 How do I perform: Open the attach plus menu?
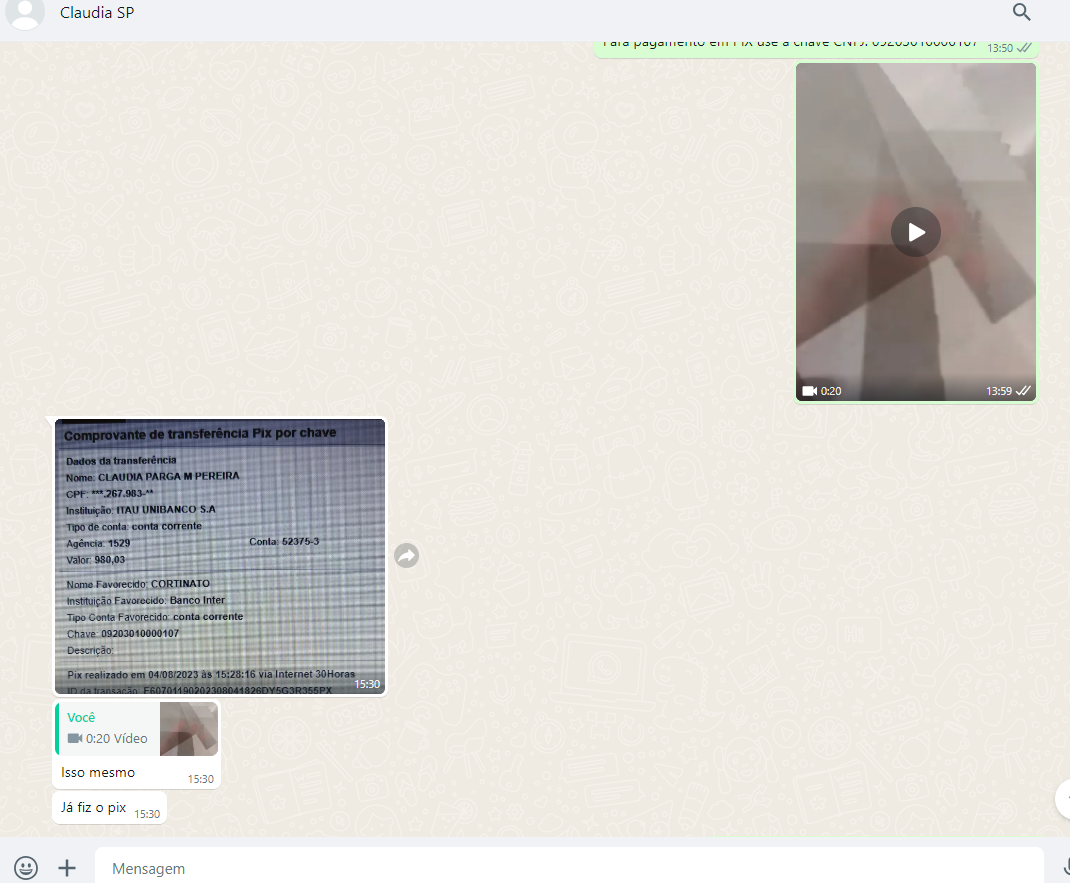tap(67, 868)
